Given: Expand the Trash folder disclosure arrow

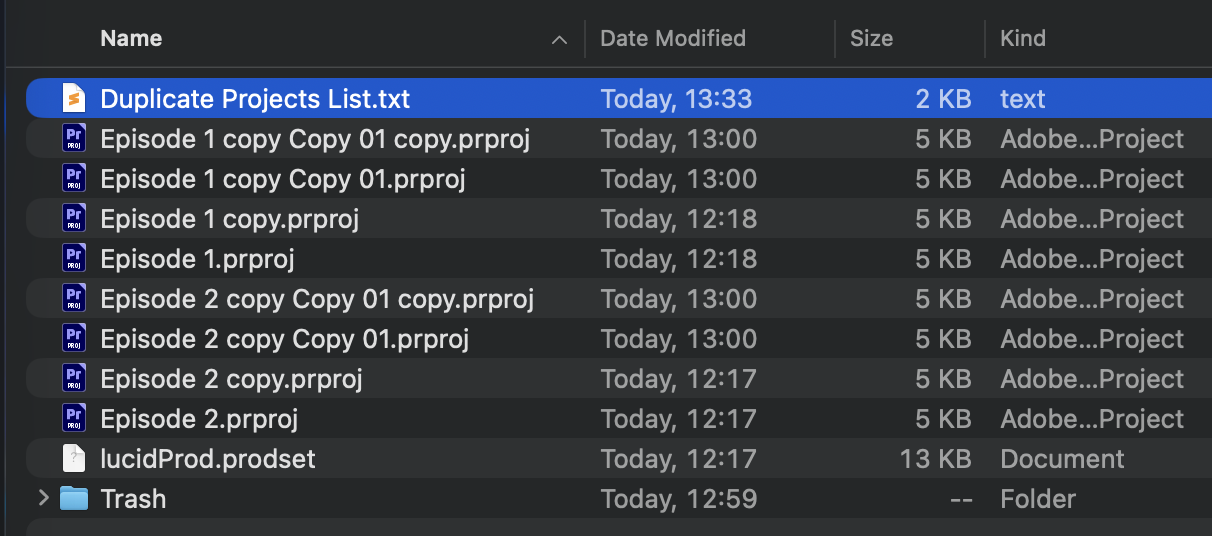Looking at the screenshot, I should coord(43,498).
